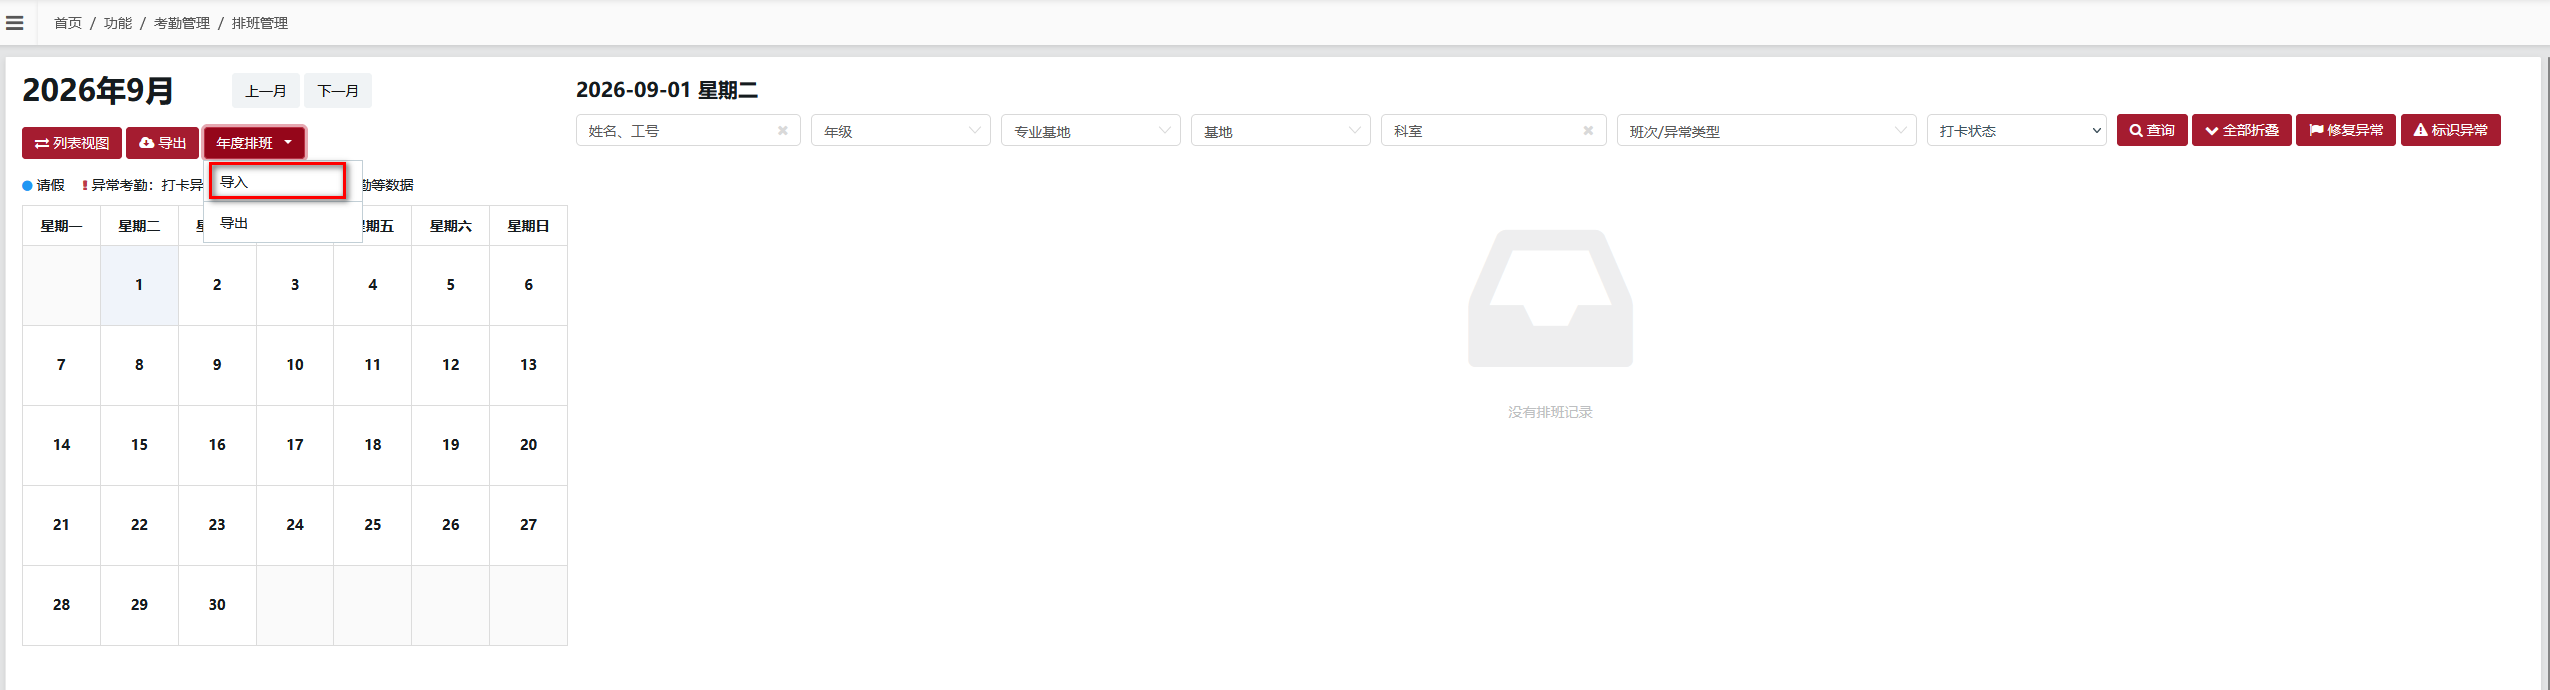Viewport: 2550px width, 690px height.
Task: Click the 星期一 column header
Action: tap(61, 226)
